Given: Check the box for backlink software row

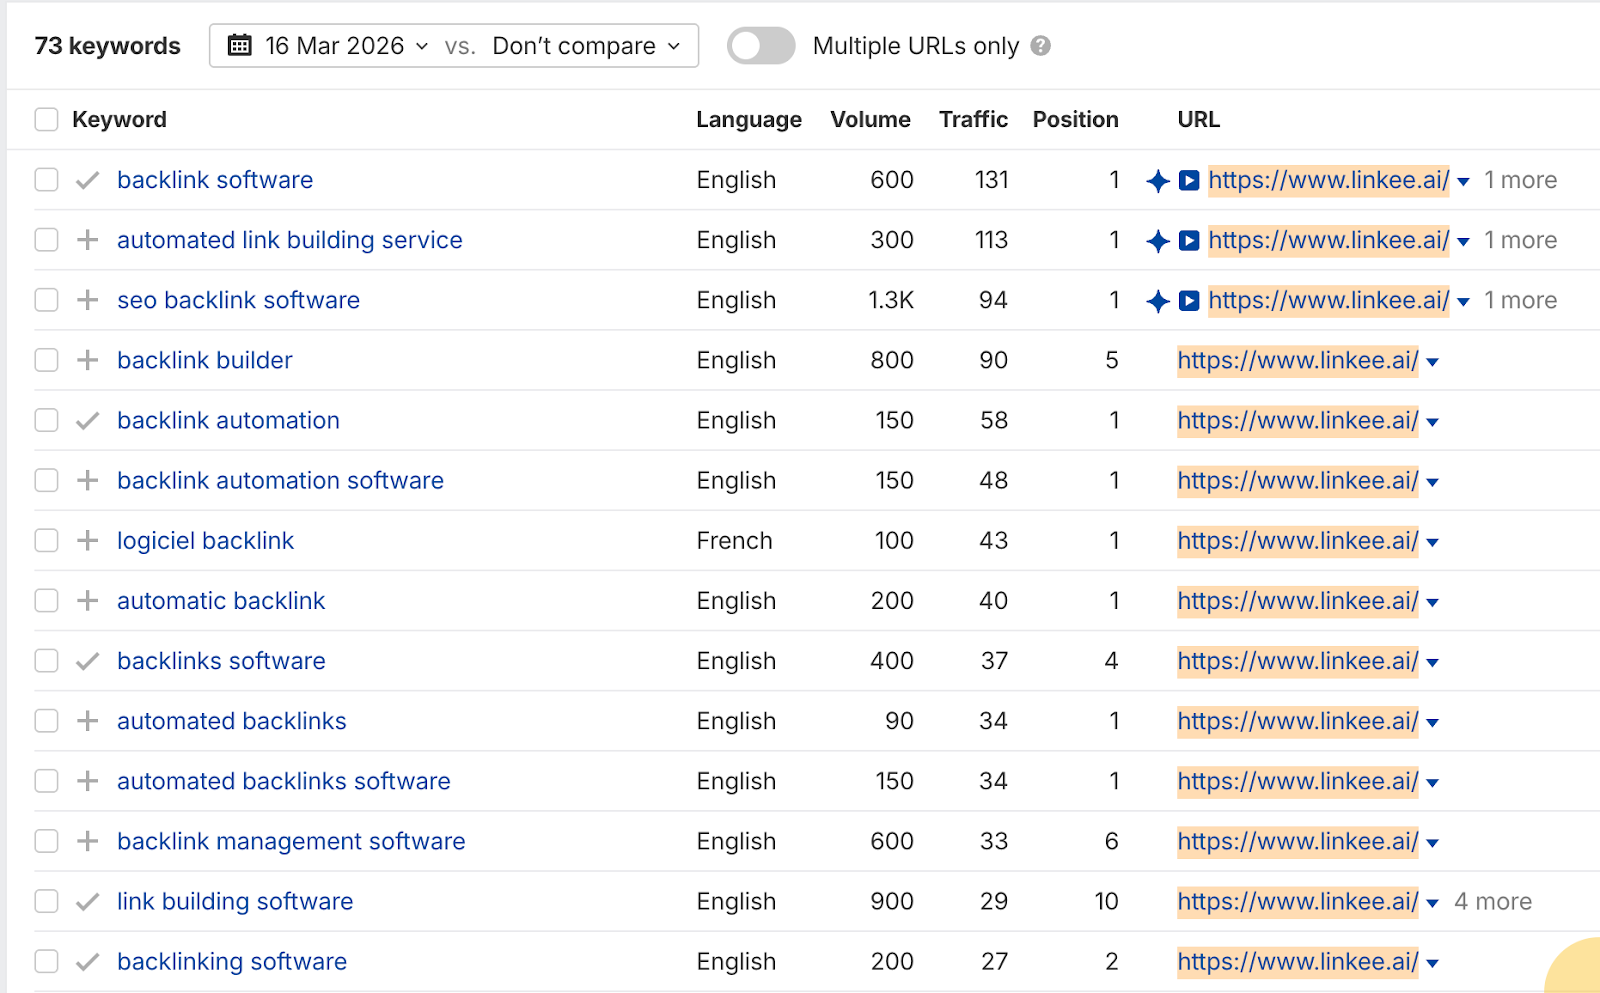Looking at the screenshot, I should pos(46,180).
